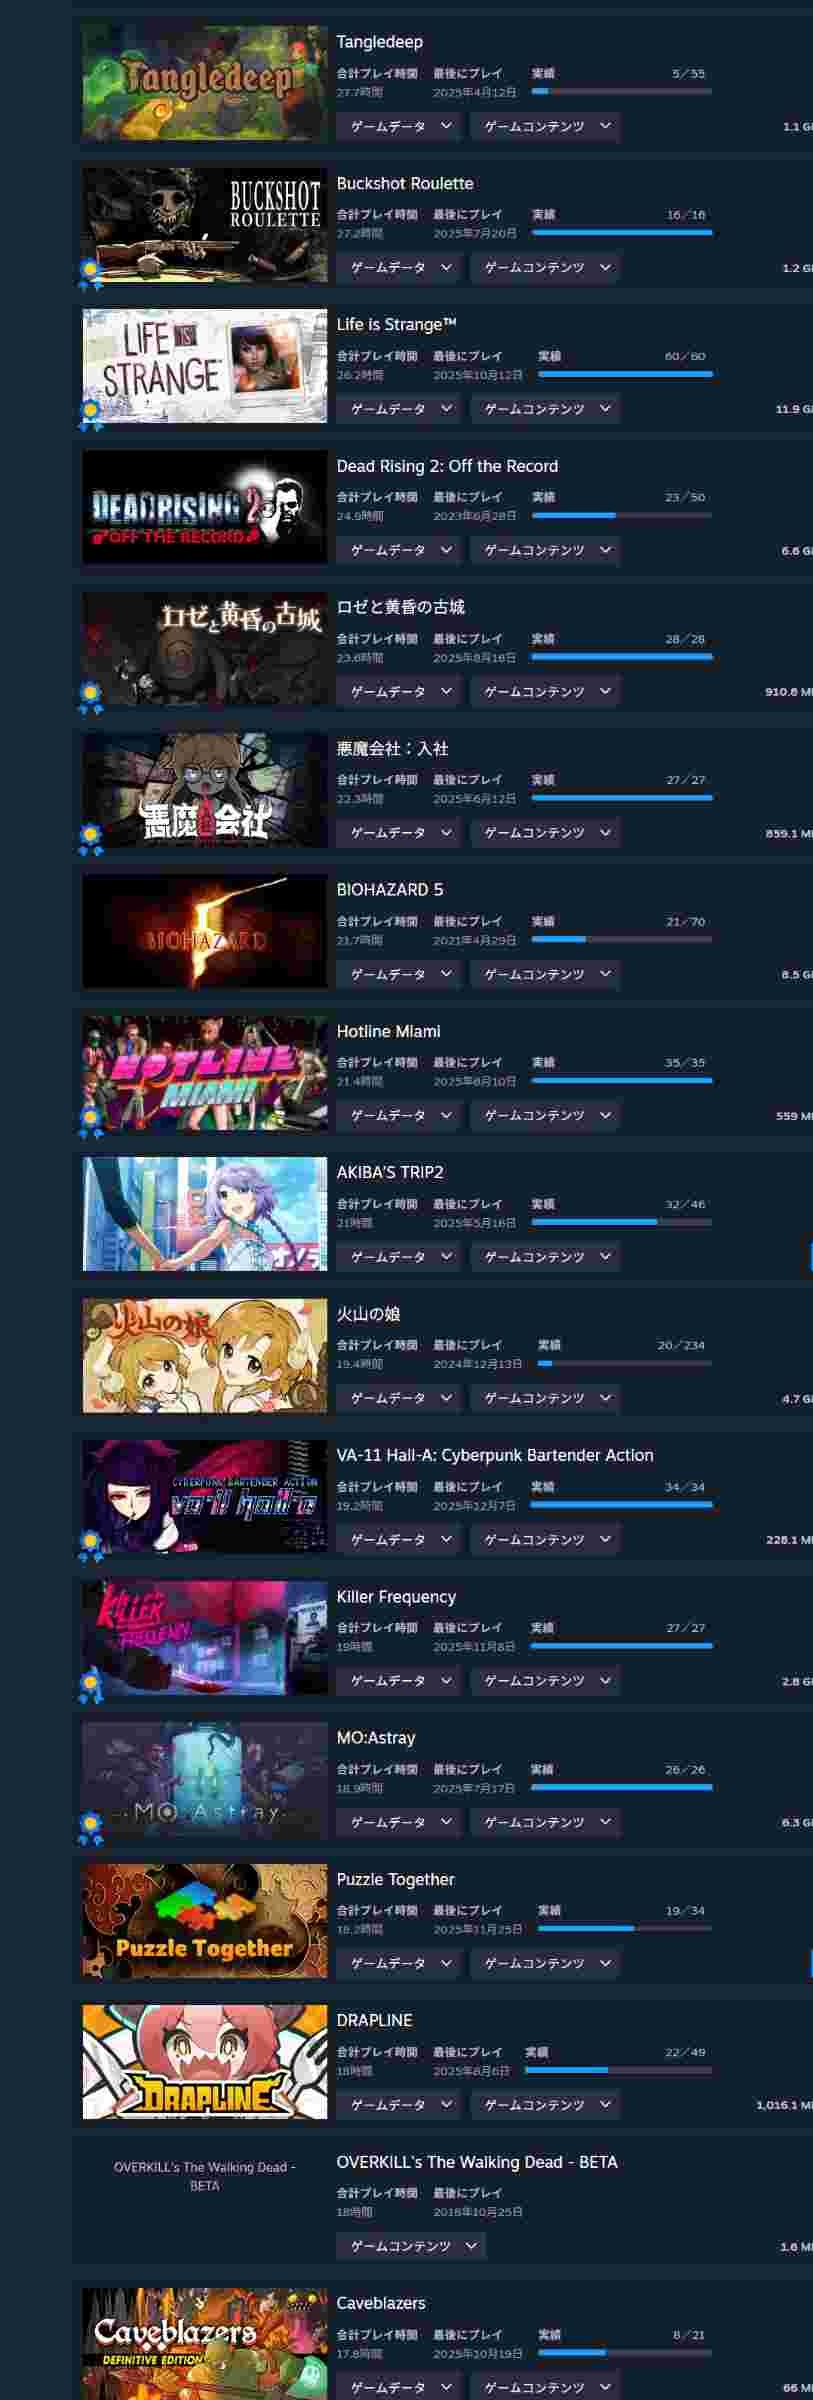Click the ribbon badge on Killer Frequency thumbnail

(x=91, y=1686)
